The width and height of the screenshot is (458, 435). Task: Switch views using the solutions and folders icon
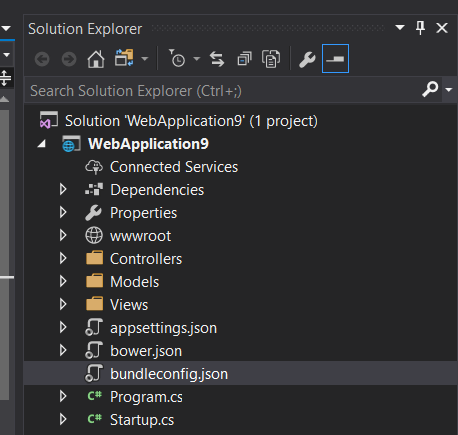pyautogui.click(x=124, y=58)
